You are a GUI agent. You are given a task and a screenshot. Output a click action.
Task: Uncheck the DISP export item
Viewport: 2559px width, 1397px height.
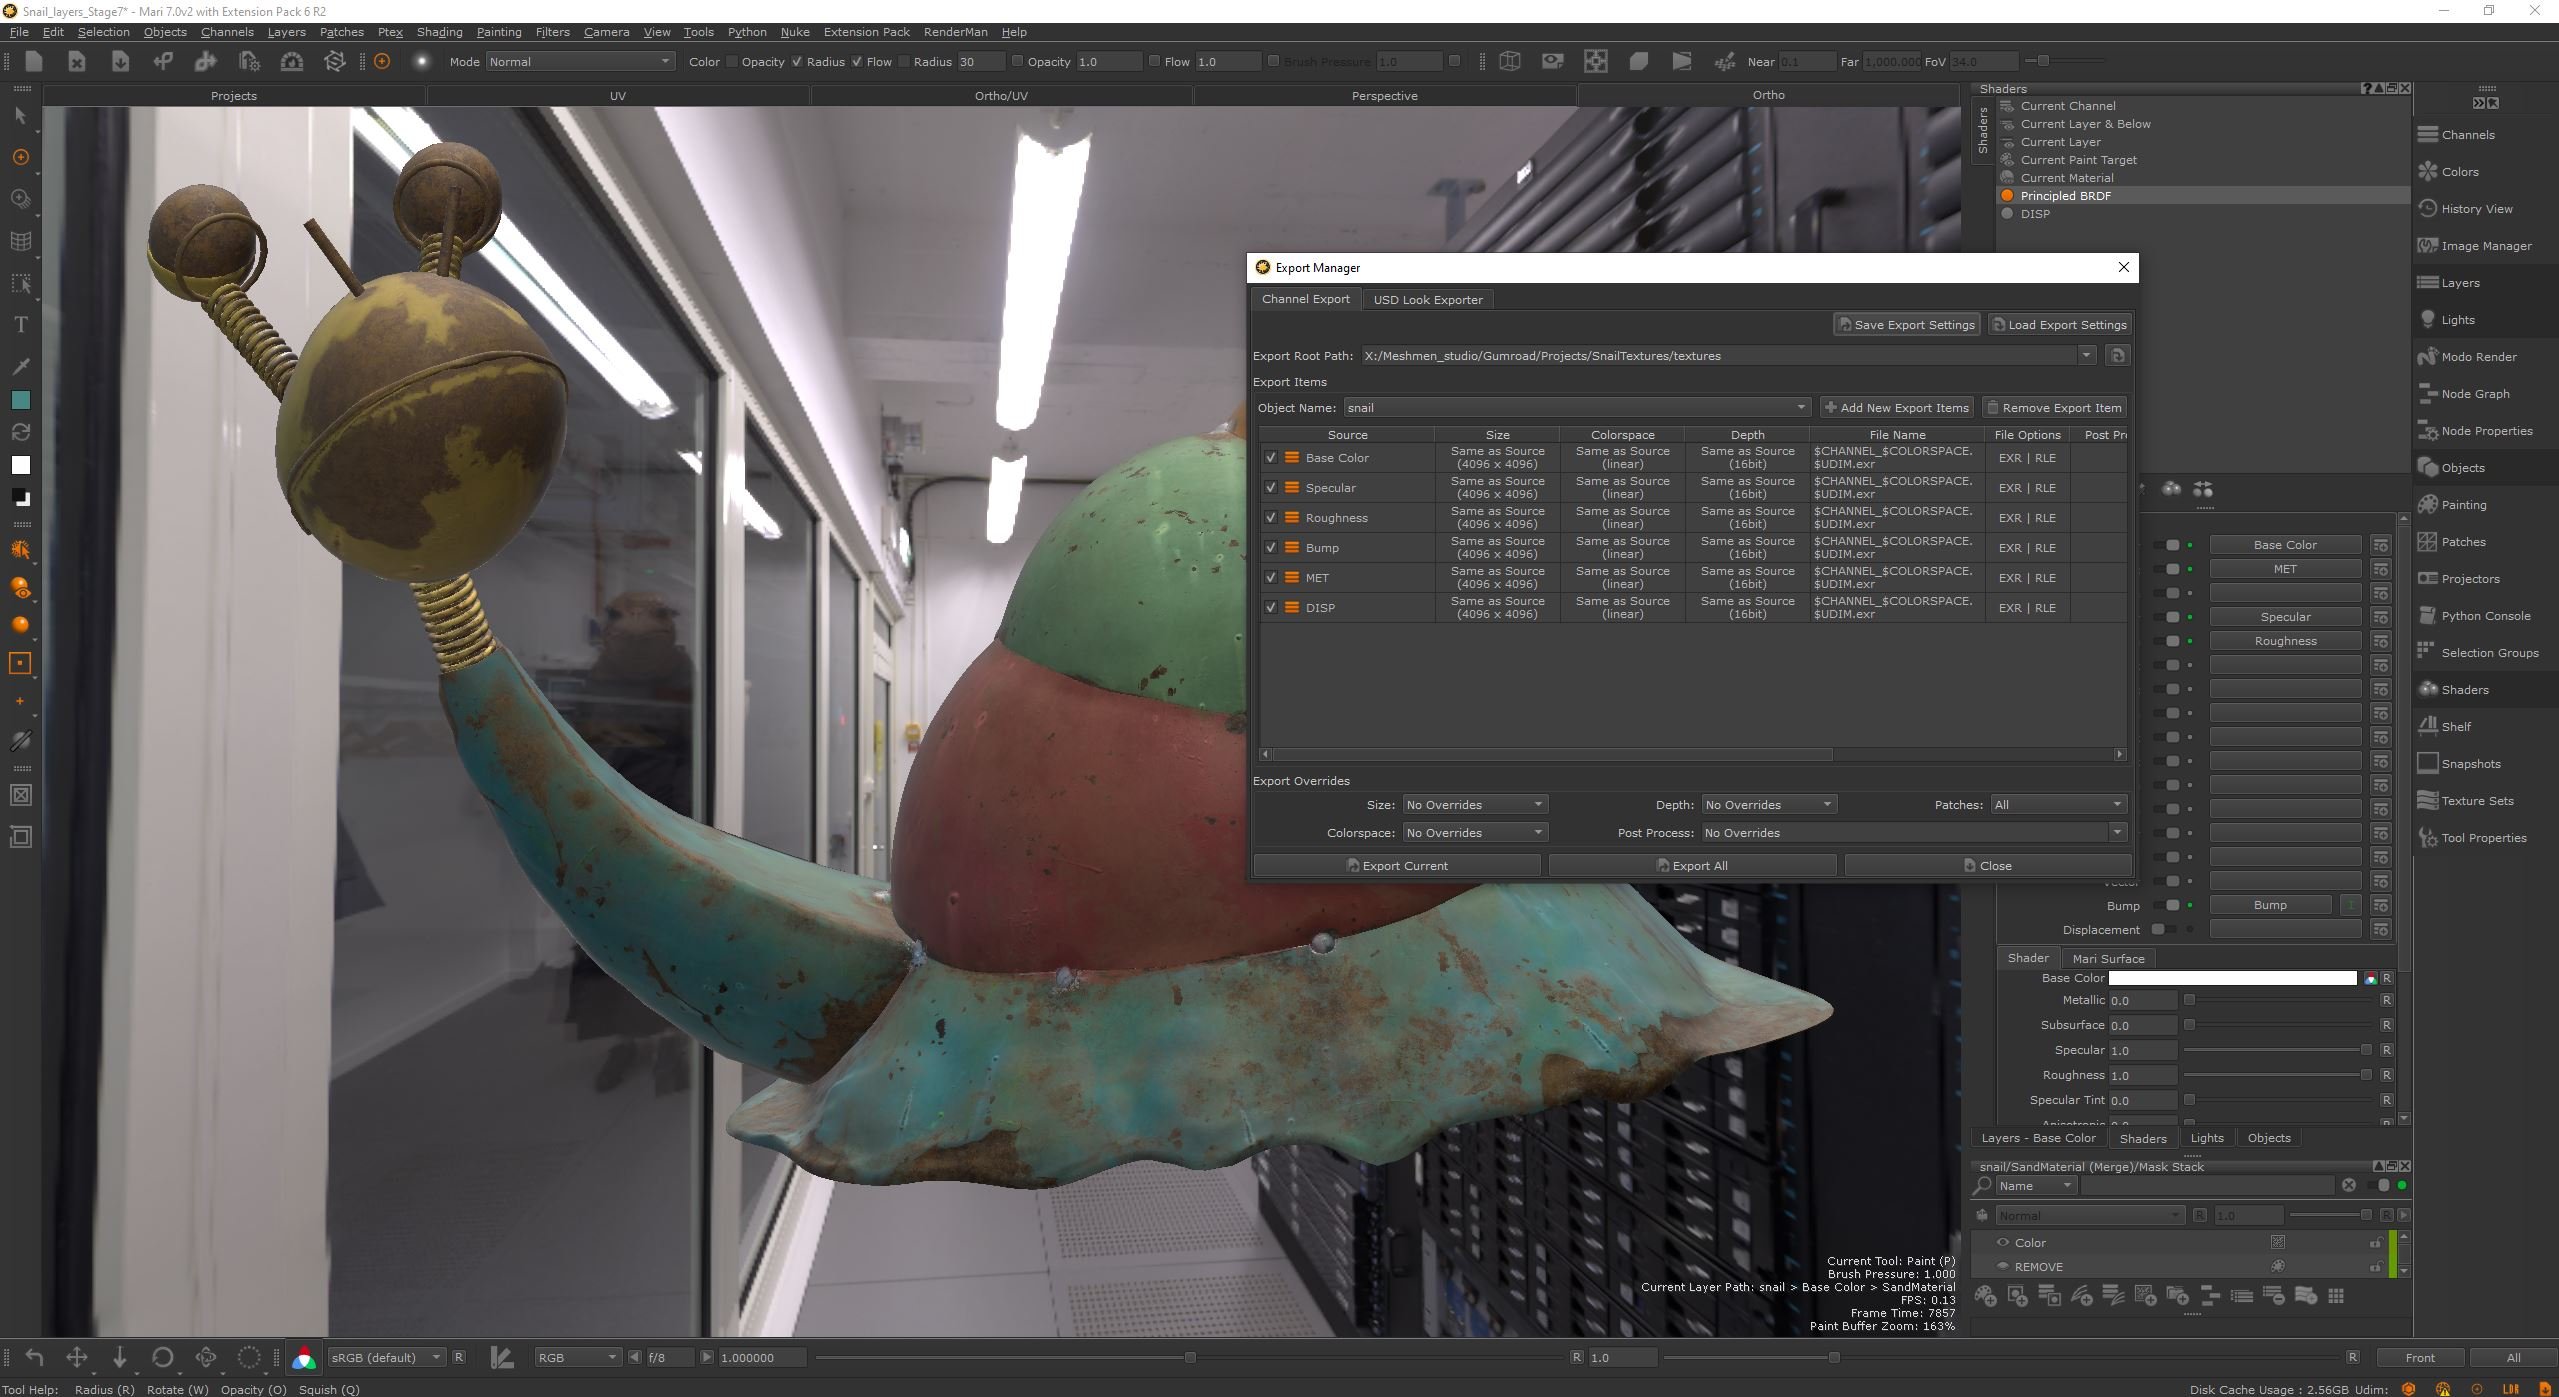pos(1271,607)
